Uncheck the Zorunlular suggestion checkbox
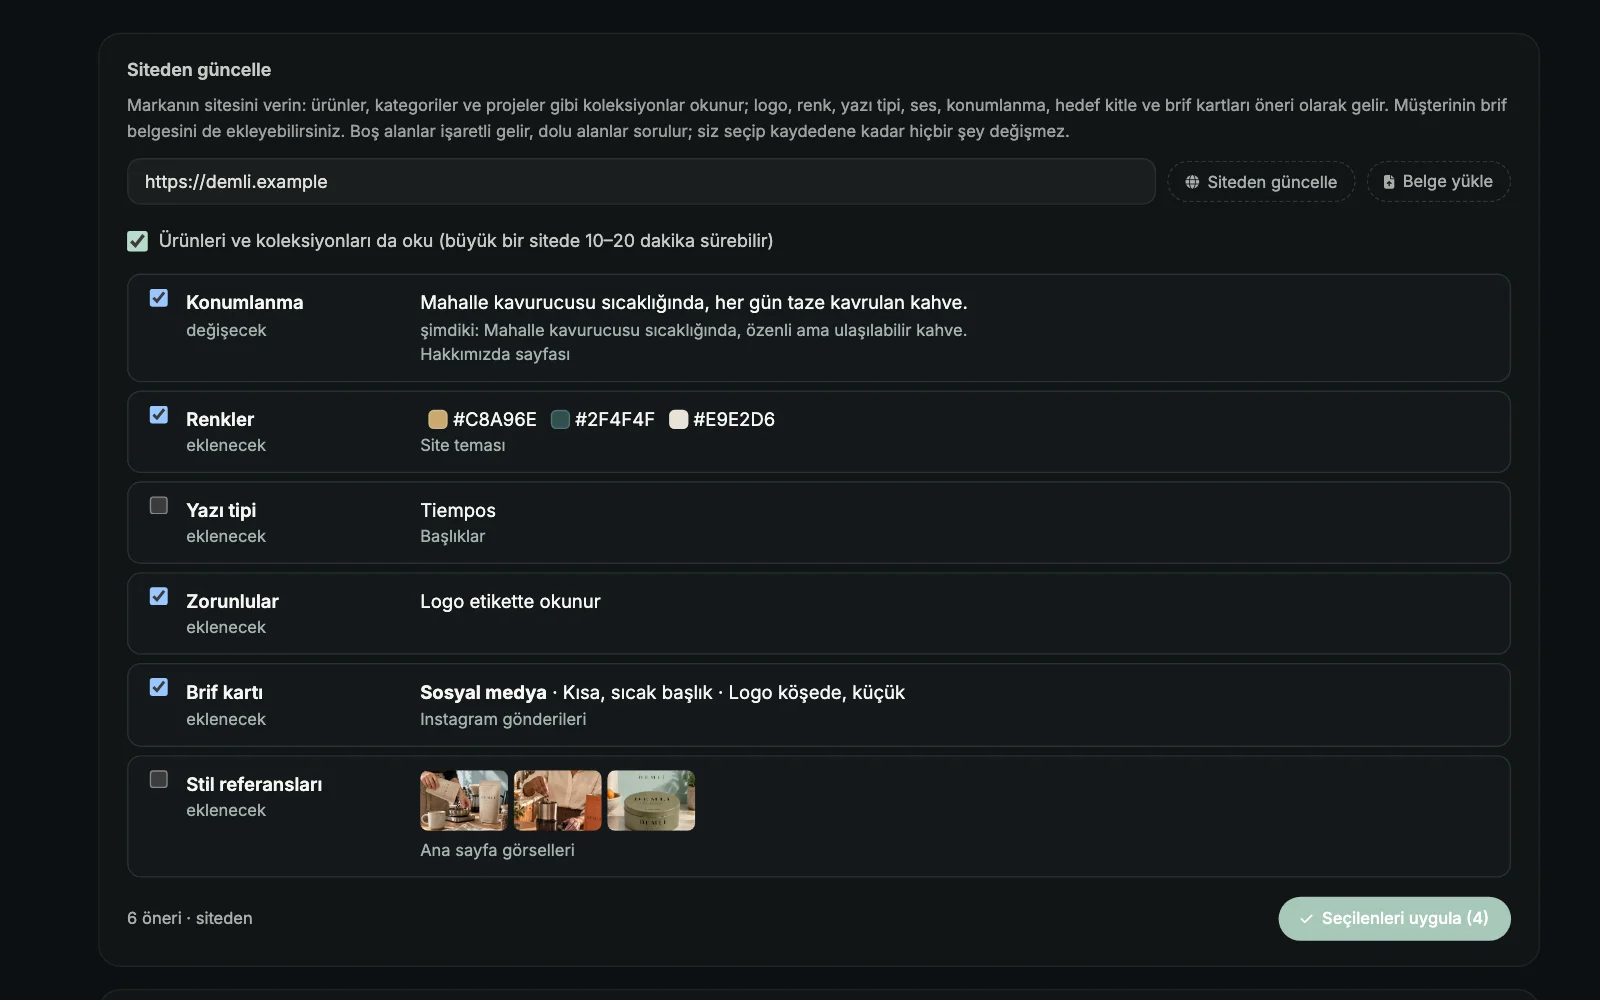 pyautogui.click(x=159, y=597)
